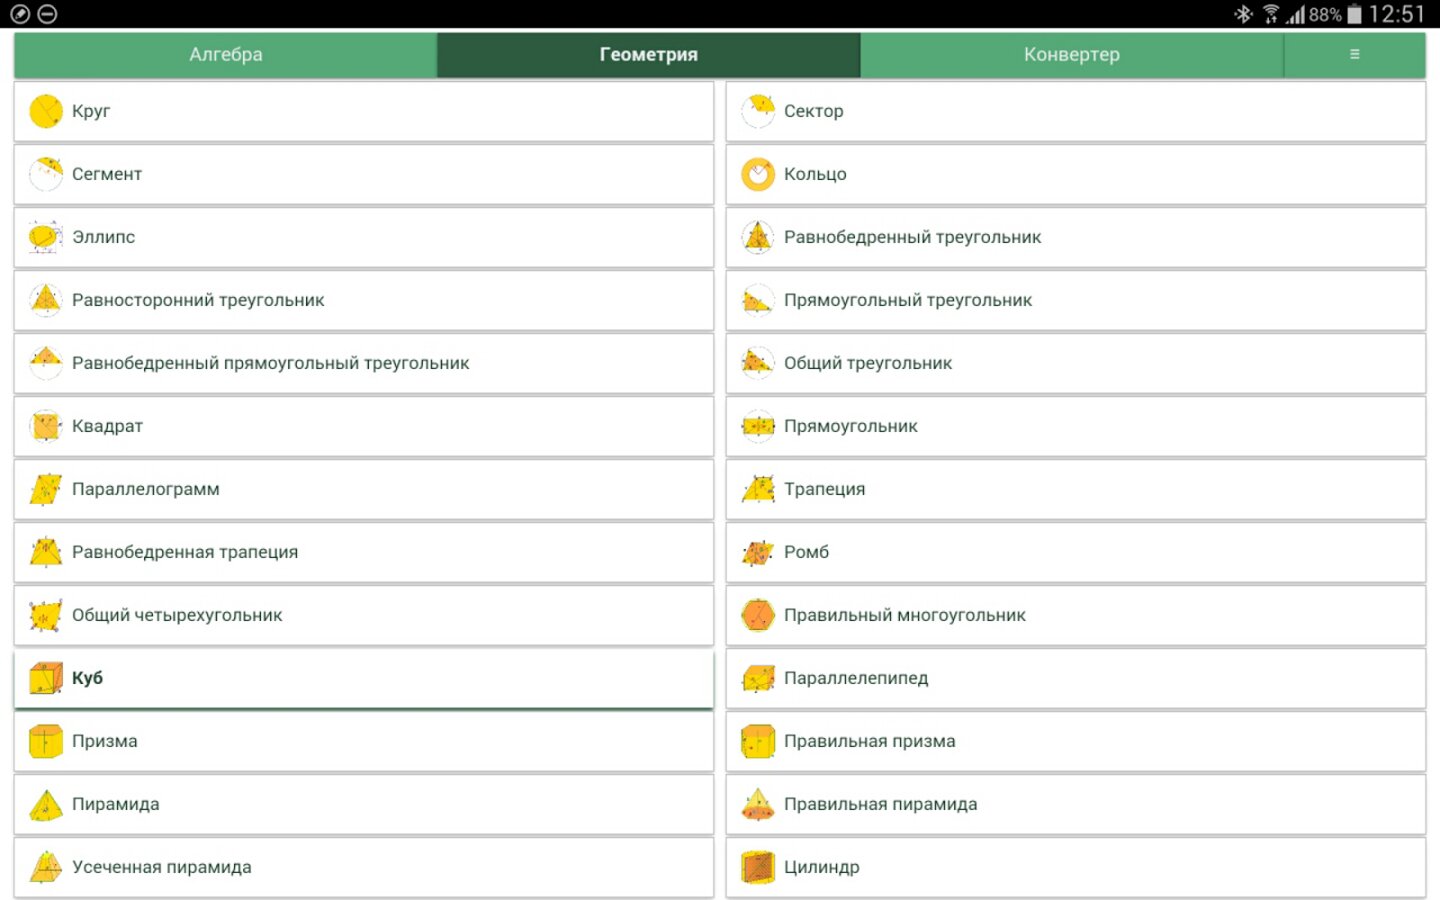The width and height of the screenshot is (1440, 900).
Task: Click the pyramid icon next to Пирамида
Action: point(46,804)
